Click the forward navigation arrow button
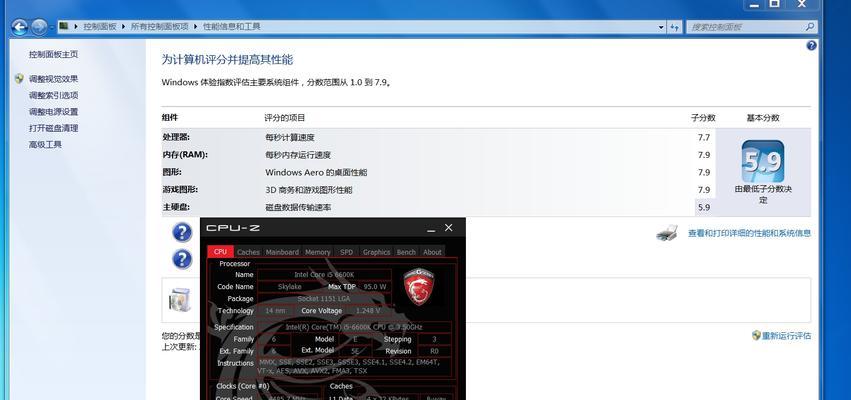Screen dimensions: 851x400 [x=39, y=27]
